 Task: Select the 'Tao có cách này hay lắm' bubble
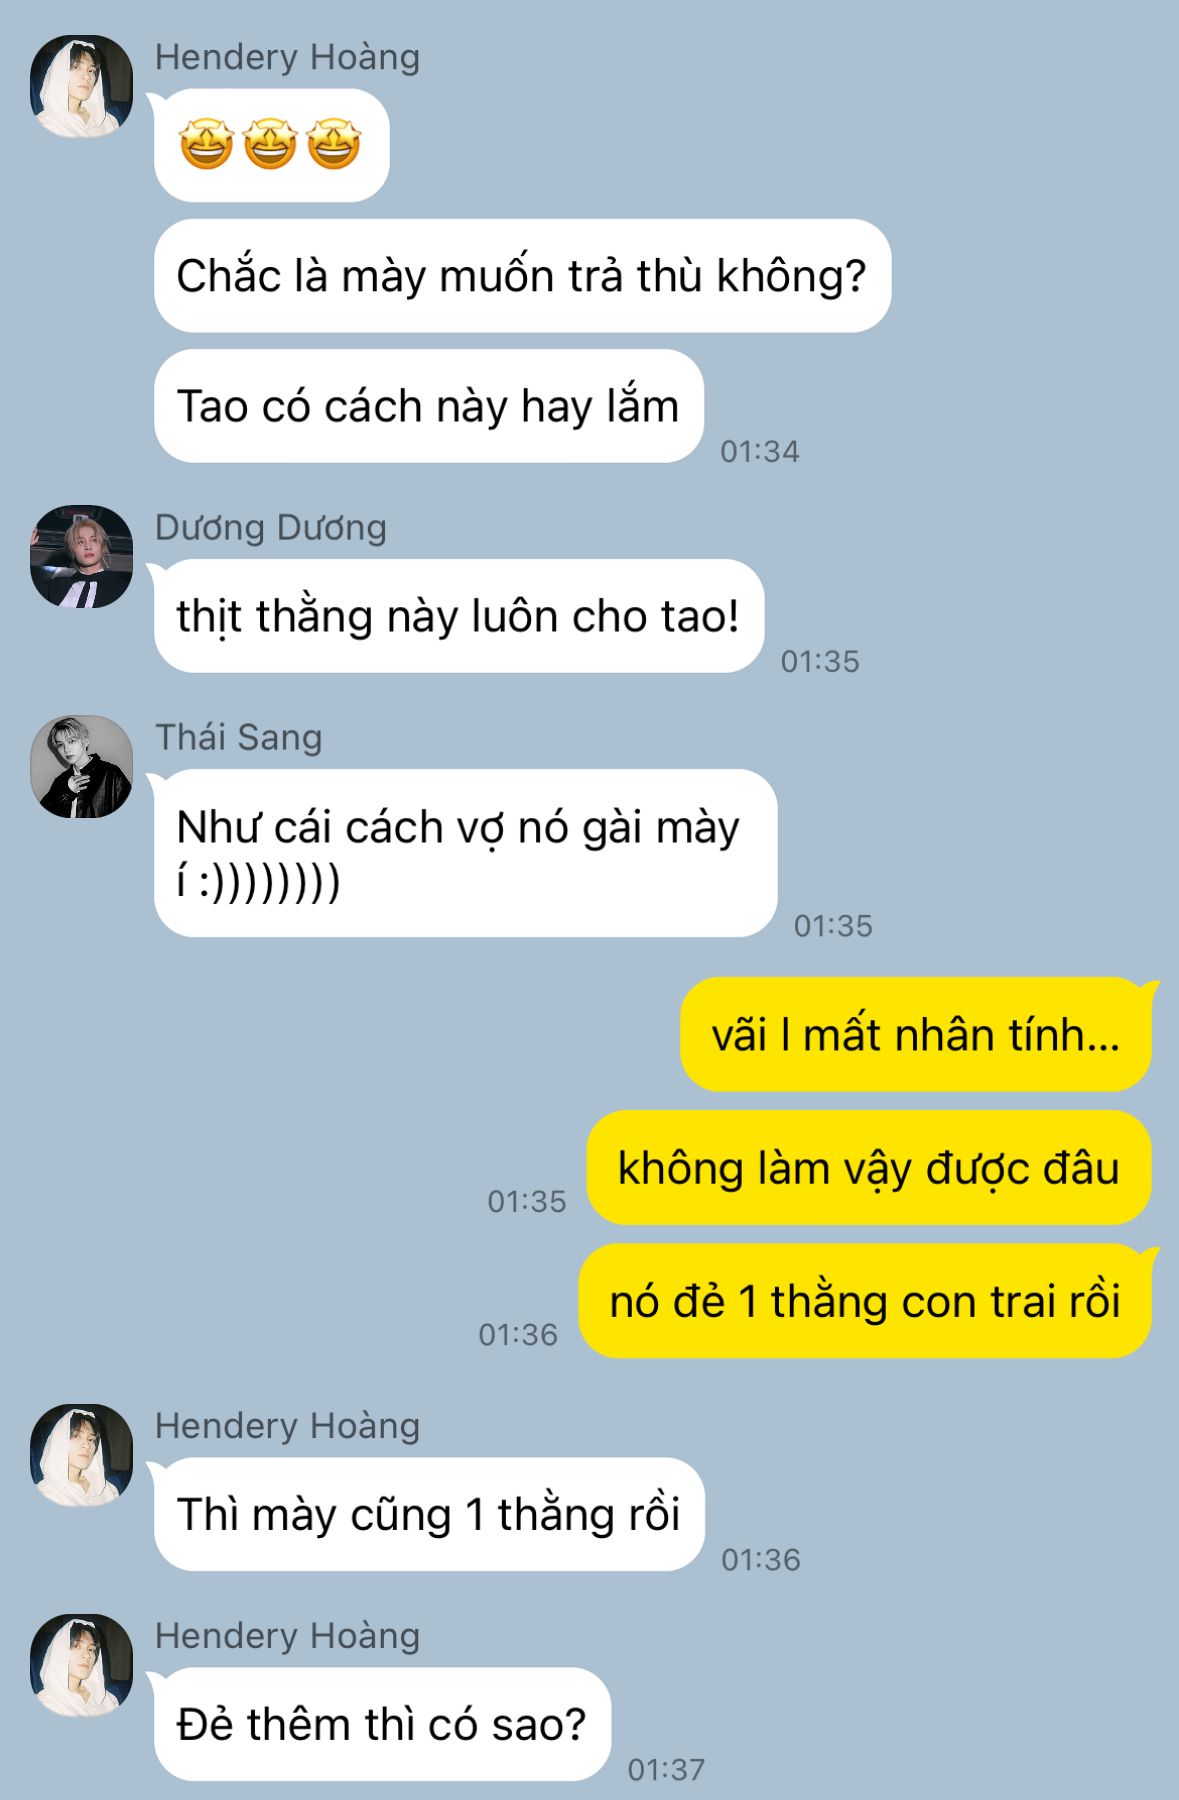pyautogui.click(x=429, y=406)
